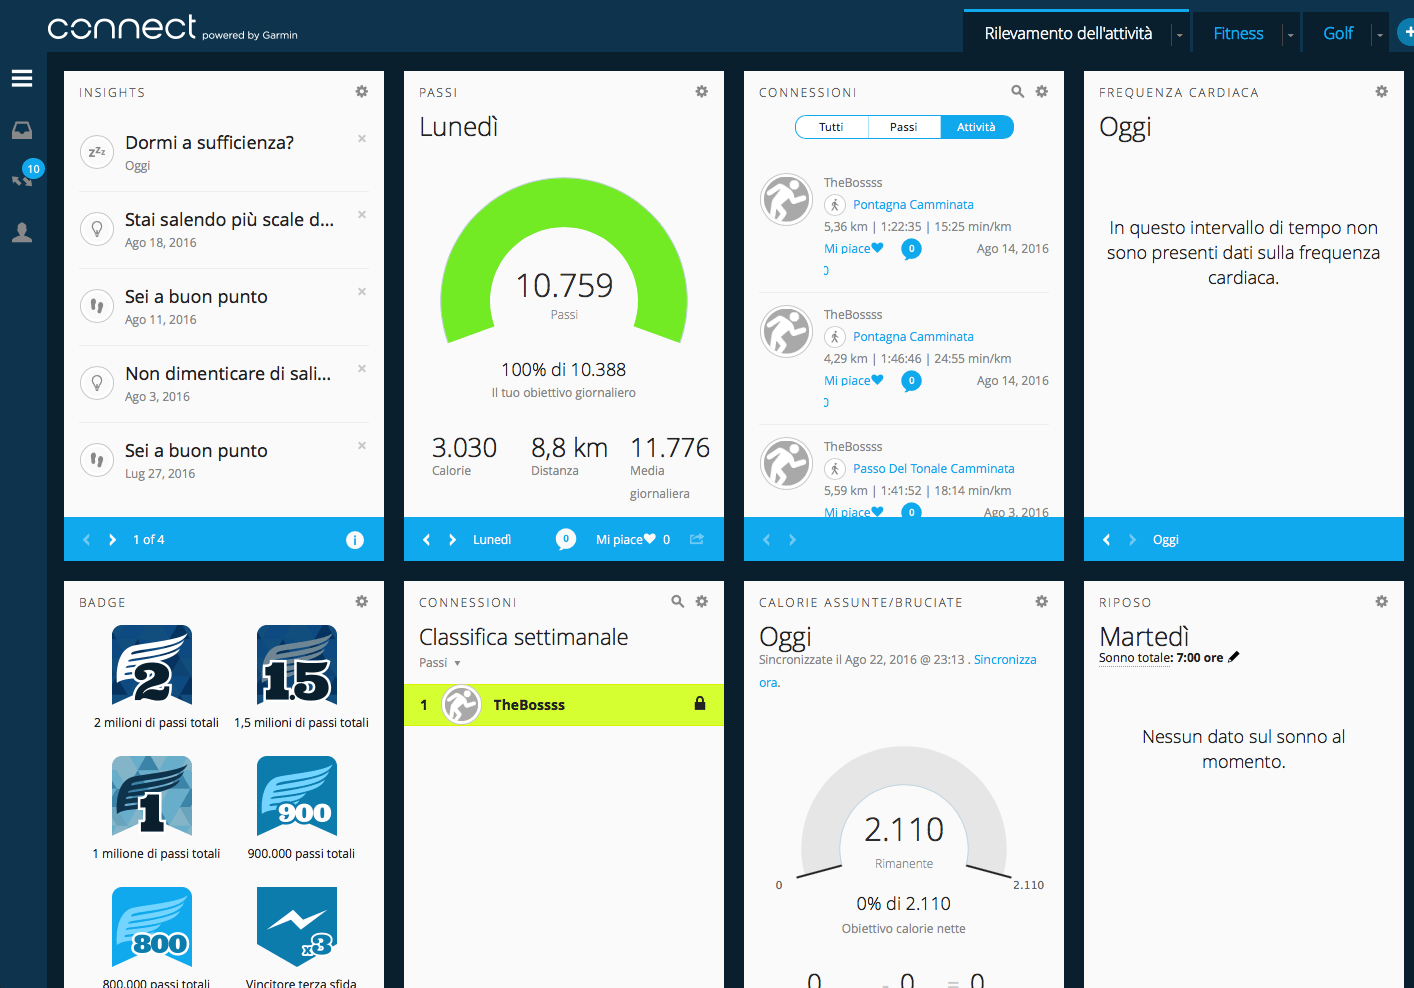Click the info icon in Insights footer

point(354,540)
